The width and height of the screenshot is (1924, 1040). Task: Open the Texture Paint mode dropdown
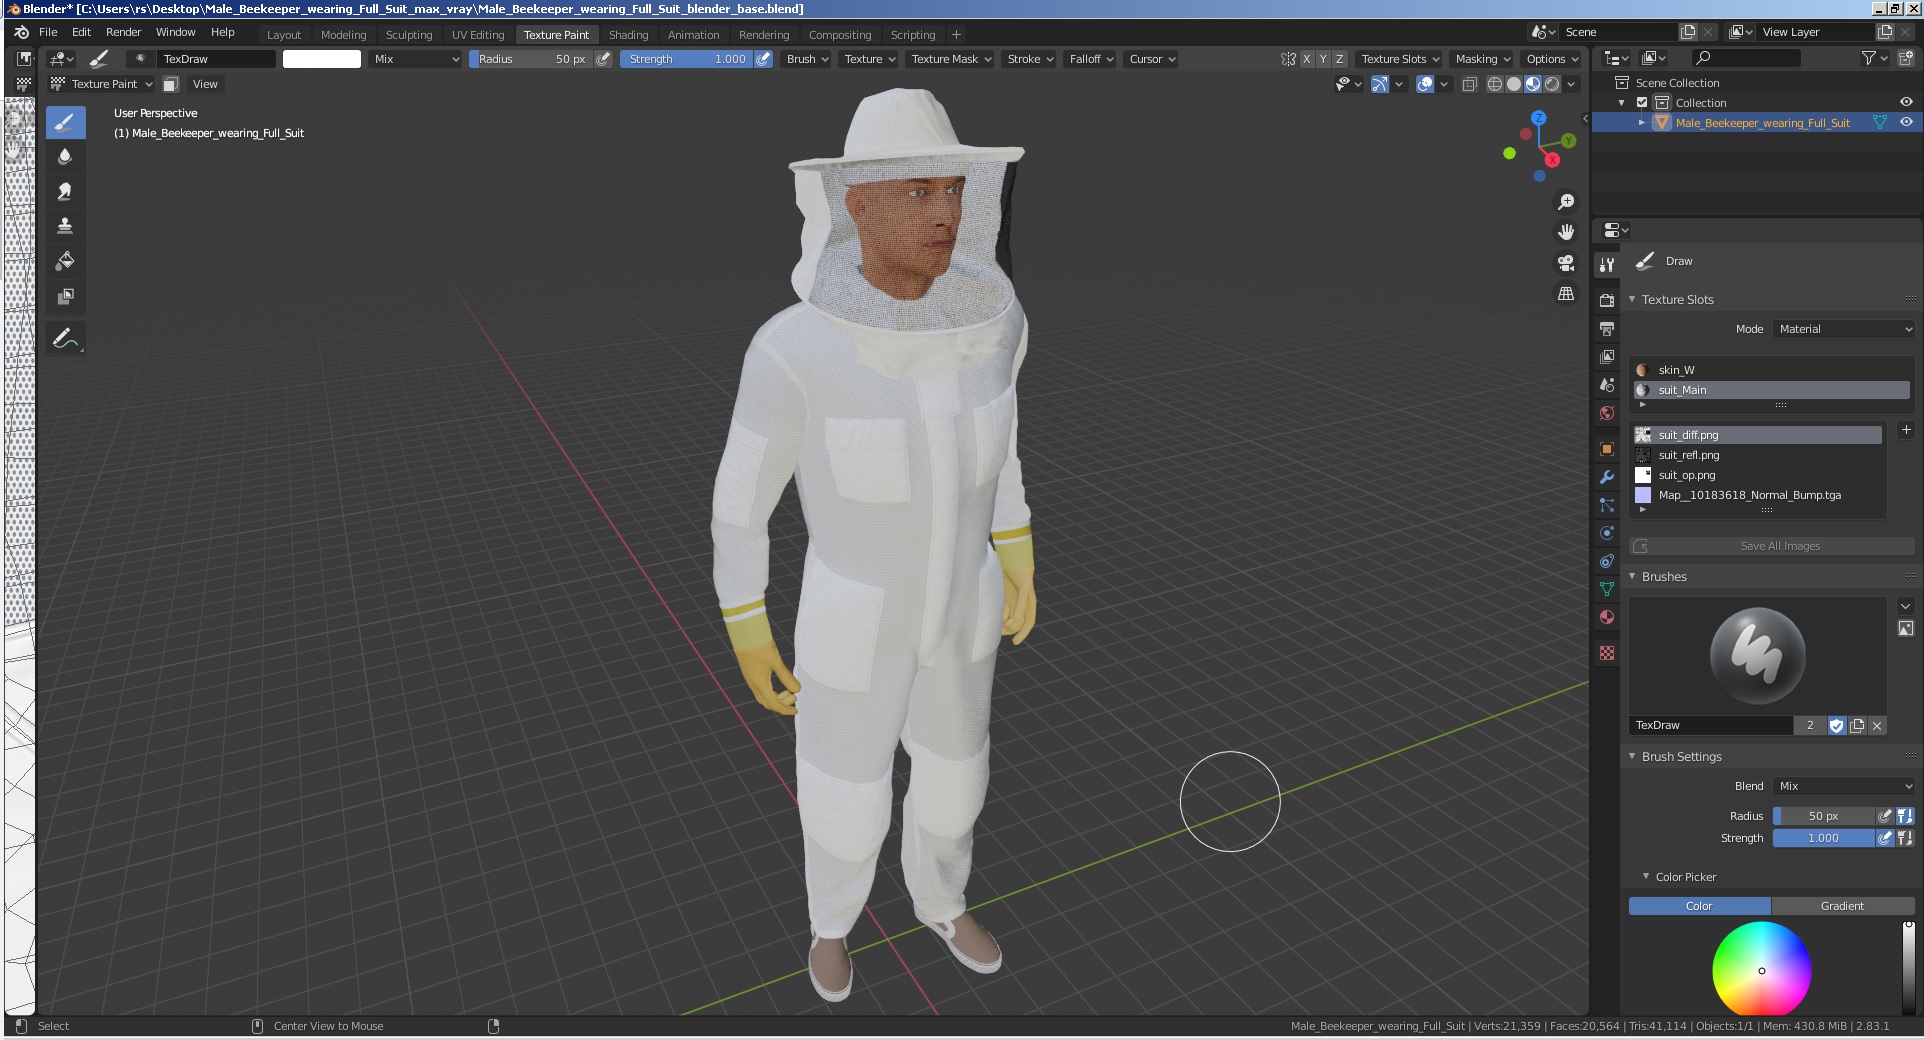pos(102,84)
